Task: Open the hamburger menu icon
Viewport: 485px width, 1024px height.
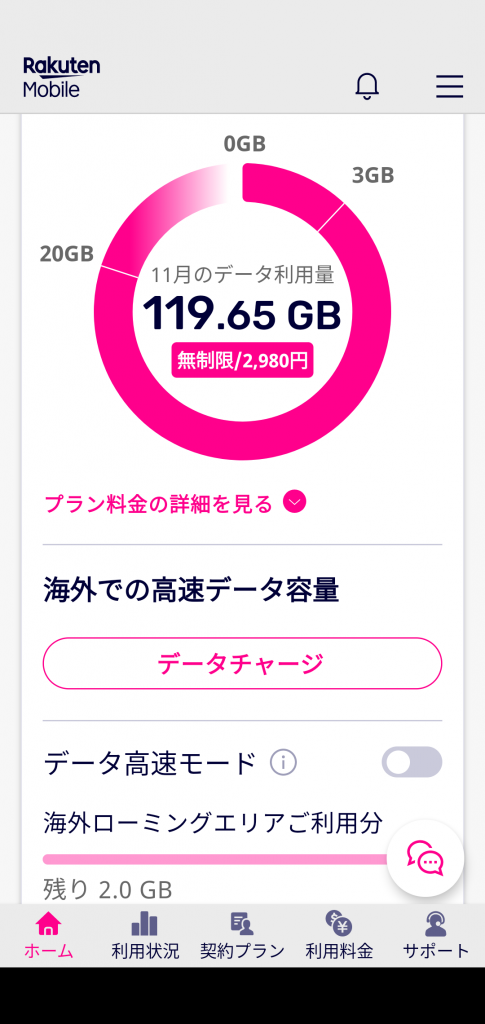Action: (x=450, y=86)
